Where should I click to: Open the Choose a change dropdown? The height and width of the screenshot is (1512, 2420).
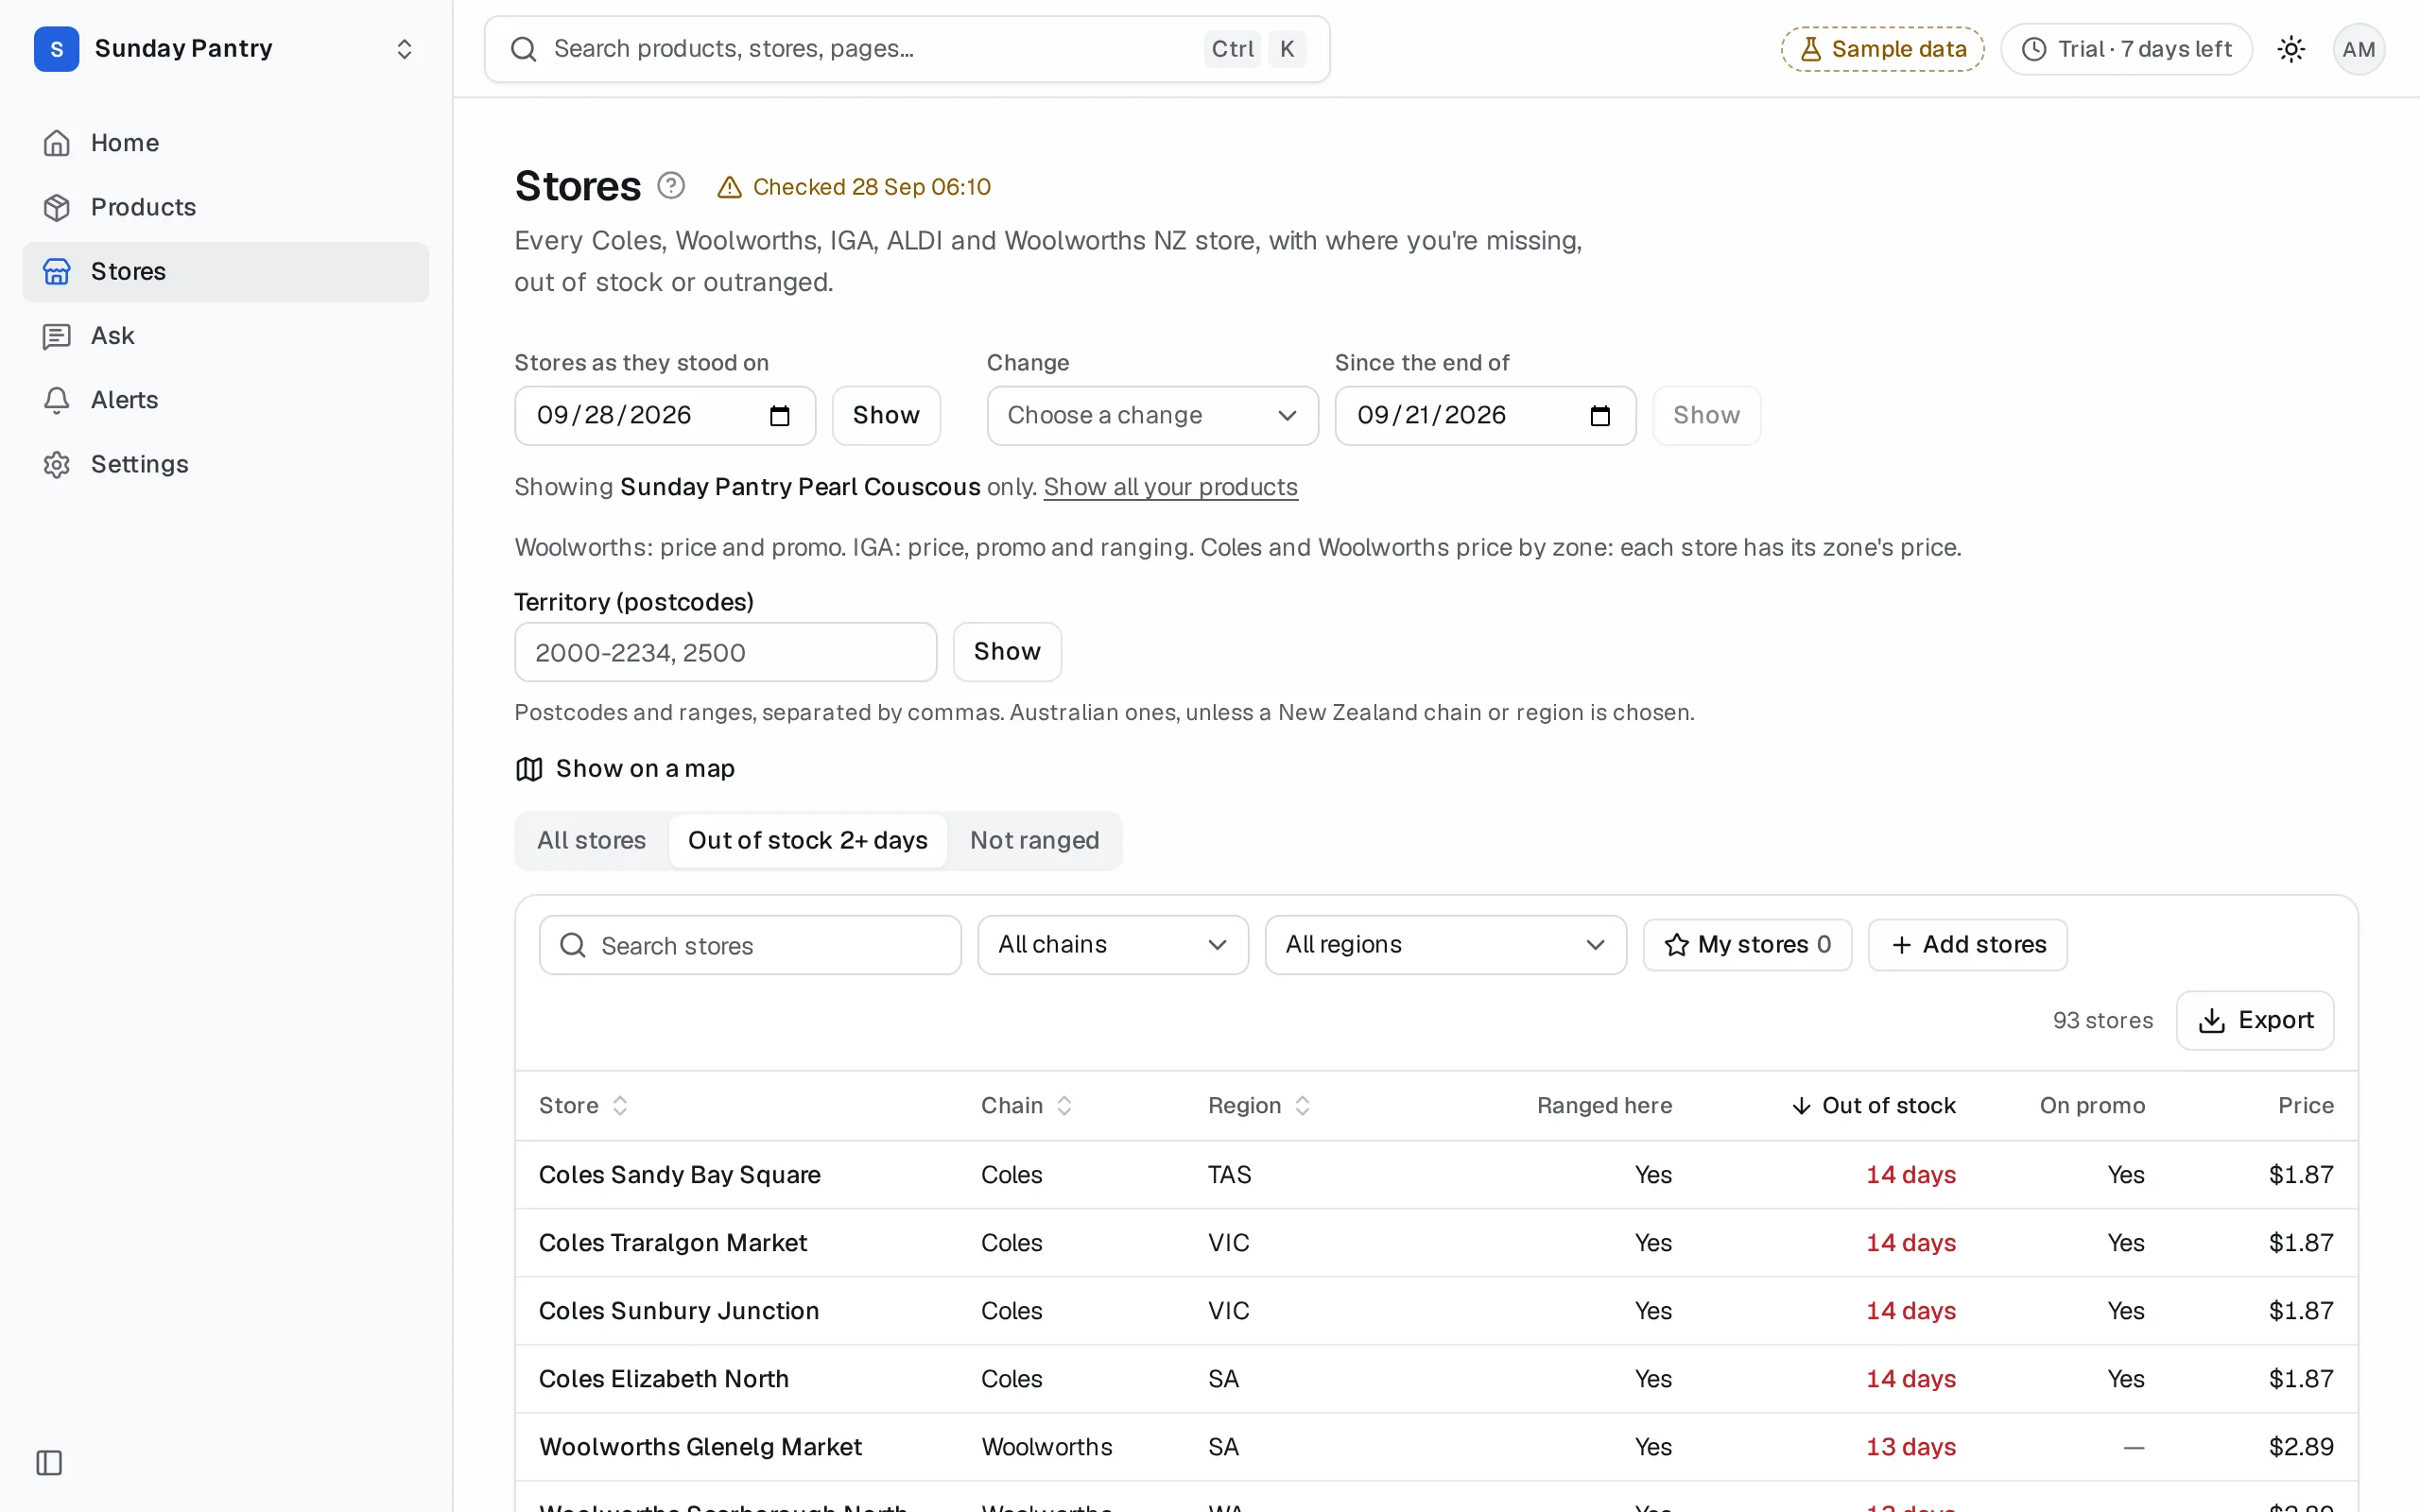coord(1152,416)
